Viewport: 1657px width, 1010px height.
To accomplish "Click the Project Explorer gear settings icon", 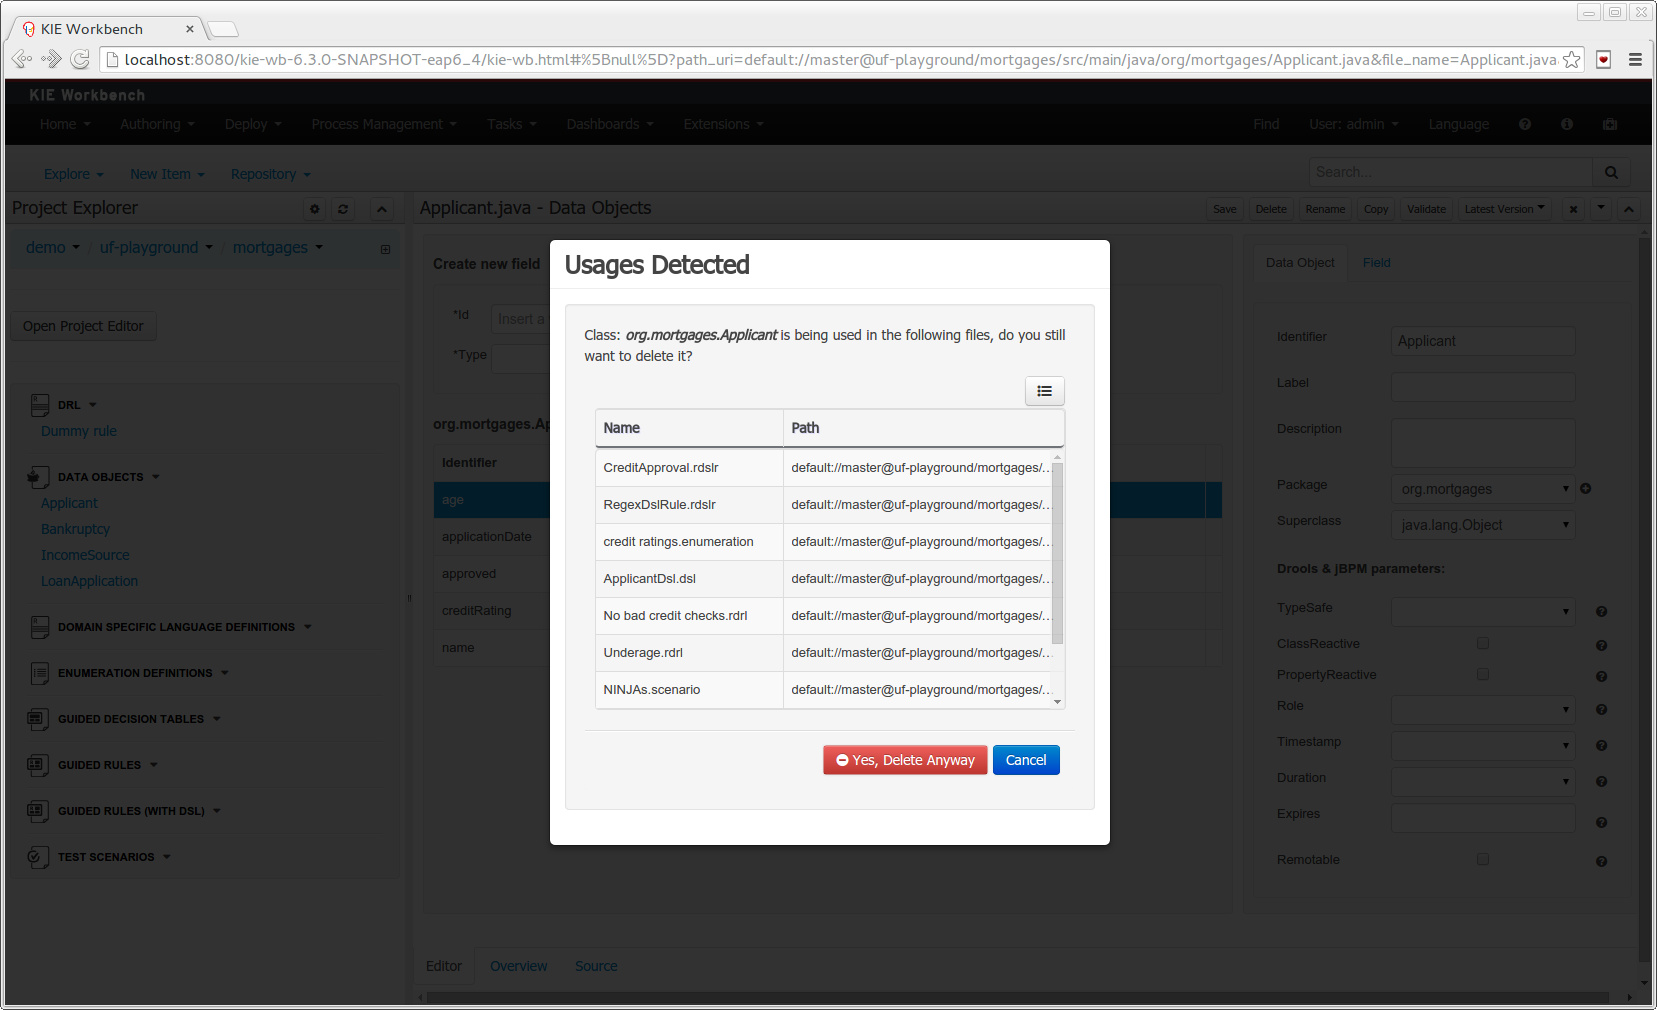I will click(x=315, y=209).
